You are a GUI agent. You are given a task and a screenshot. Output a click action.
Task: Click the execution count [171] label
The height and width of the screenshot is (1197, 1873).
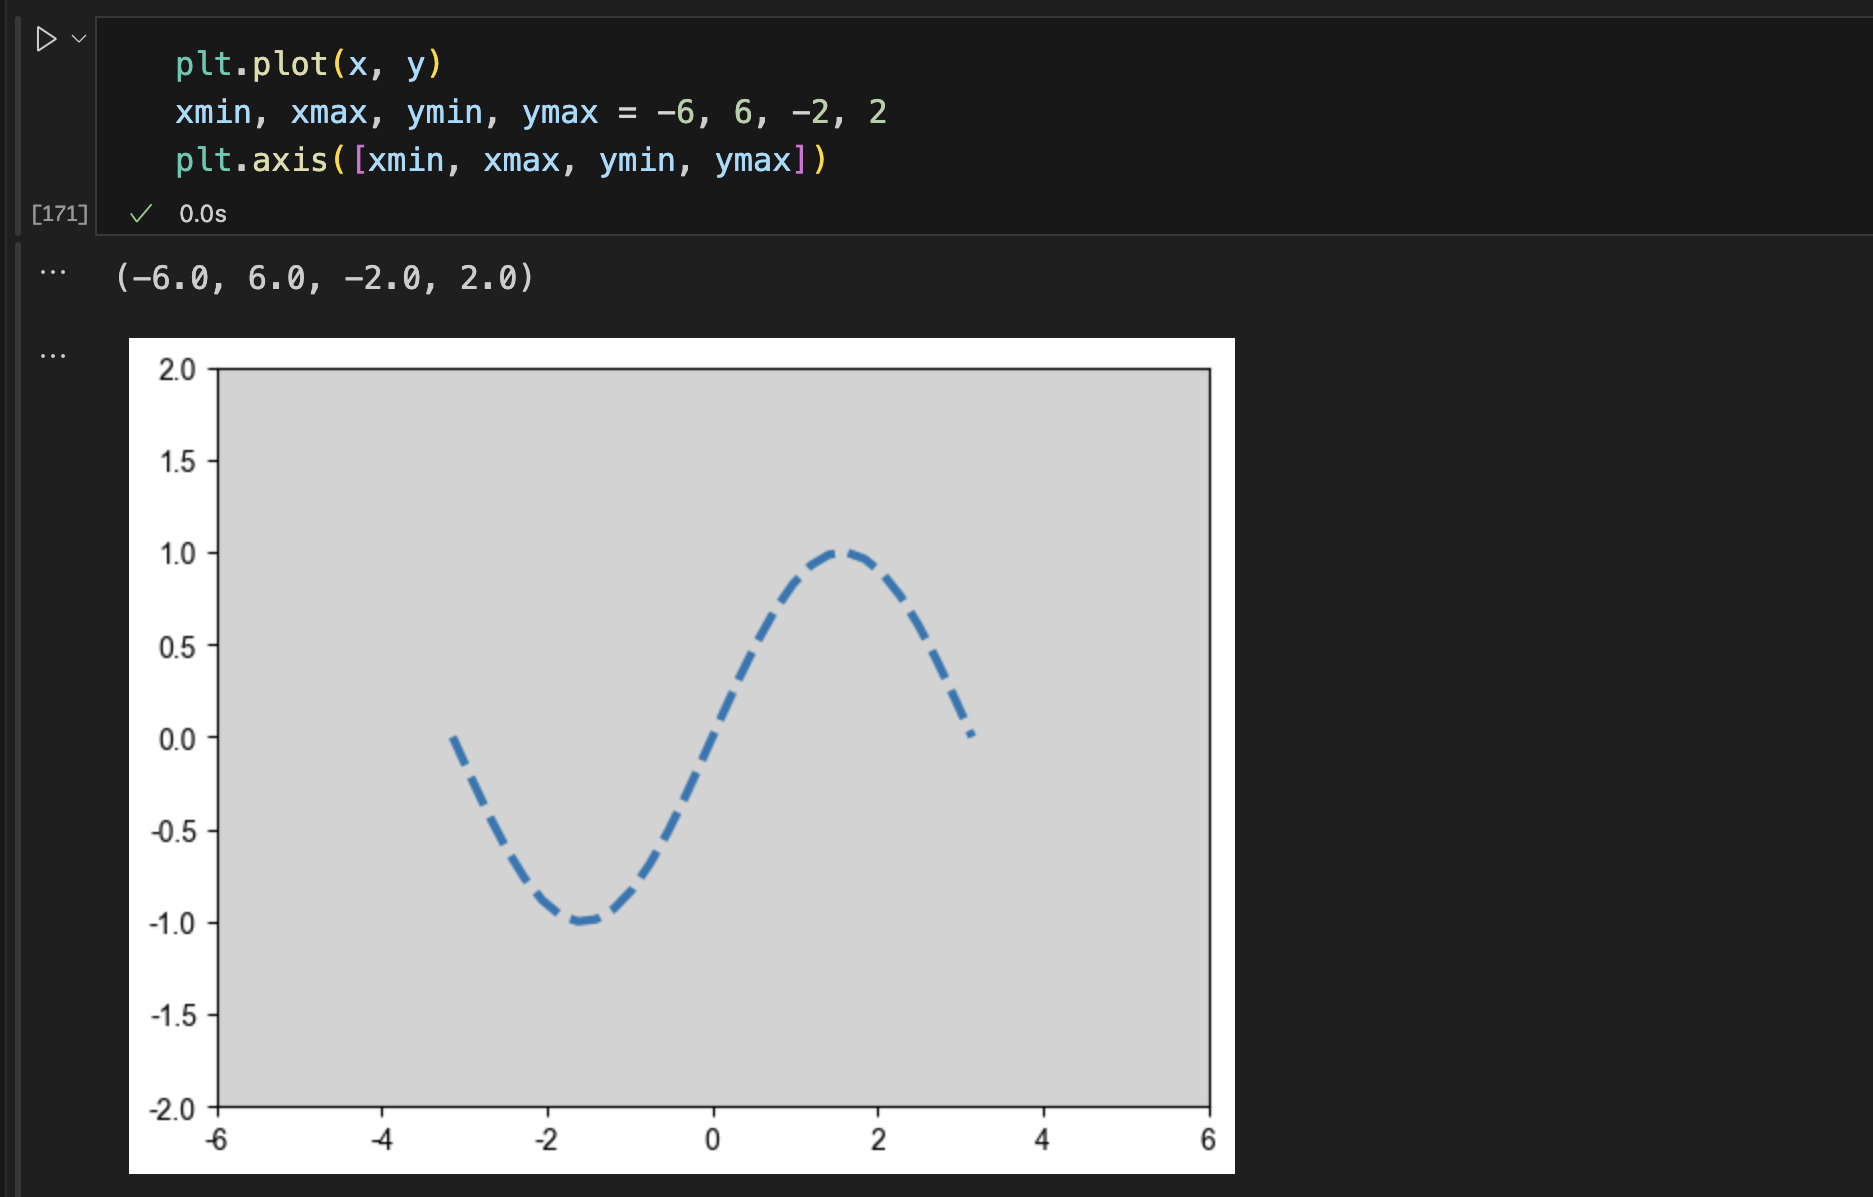click(60, 213)
